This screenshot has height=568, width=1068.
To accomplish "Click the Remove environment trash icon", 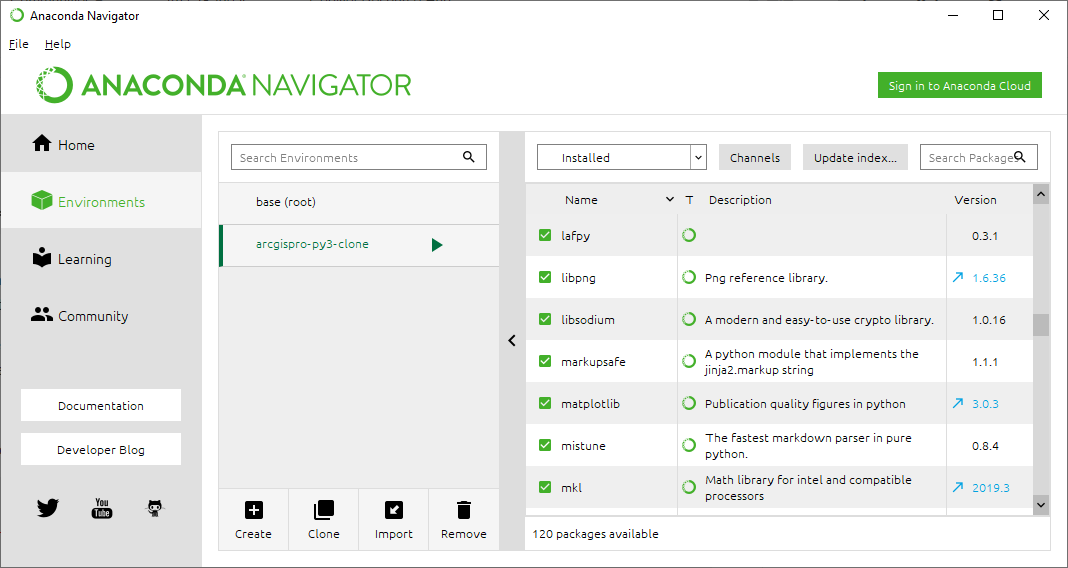I will click(x=464, y=509).
